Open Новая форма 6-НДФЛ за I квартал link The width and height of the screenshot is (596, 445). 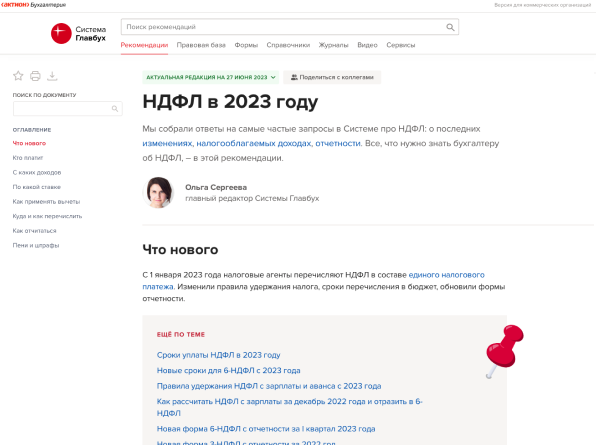(266, 429)
